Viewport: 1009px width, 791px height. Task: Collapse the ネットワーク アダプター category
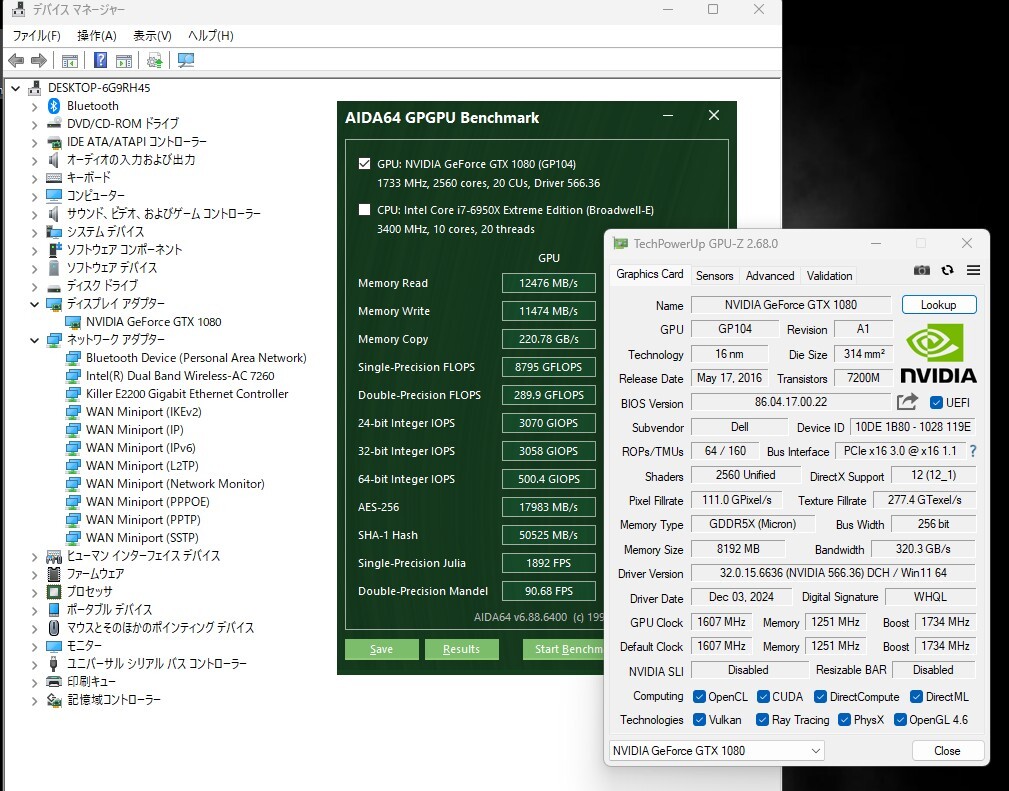click(35, 340)
